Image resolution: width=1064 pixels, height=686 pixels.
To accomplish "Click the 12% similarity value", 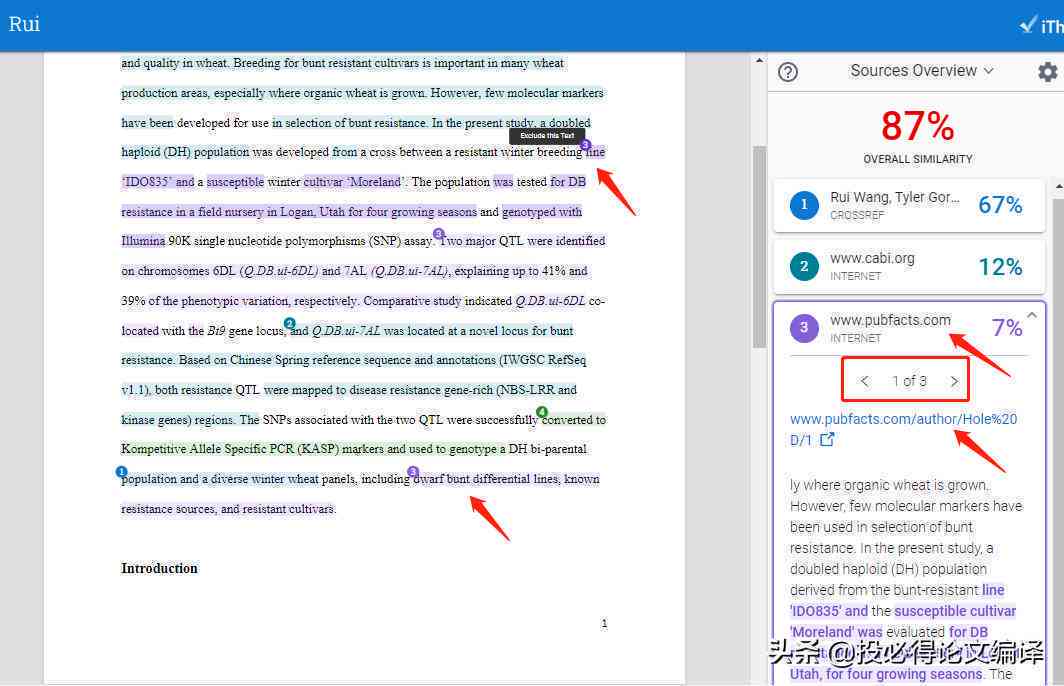I will (1000, 267).
